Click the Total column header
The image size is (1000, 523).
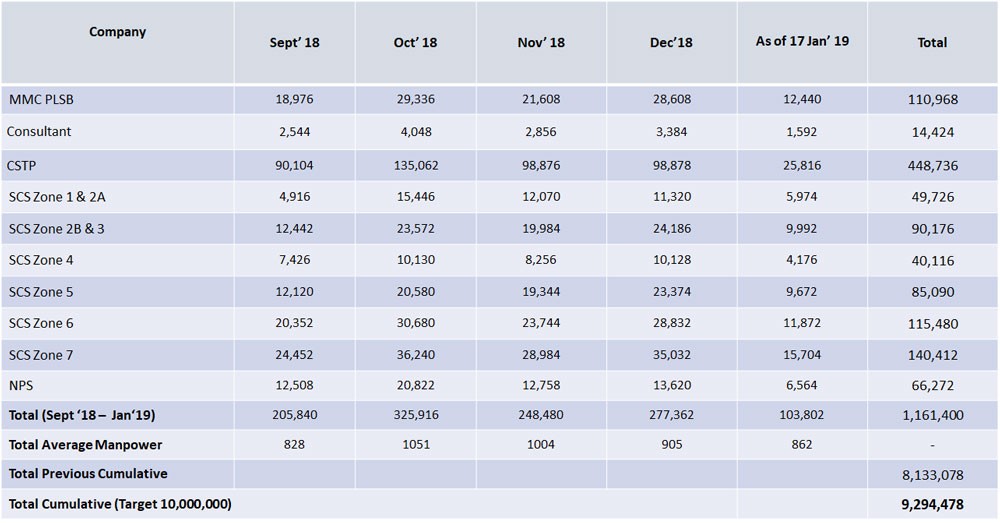tap(932, 43)
